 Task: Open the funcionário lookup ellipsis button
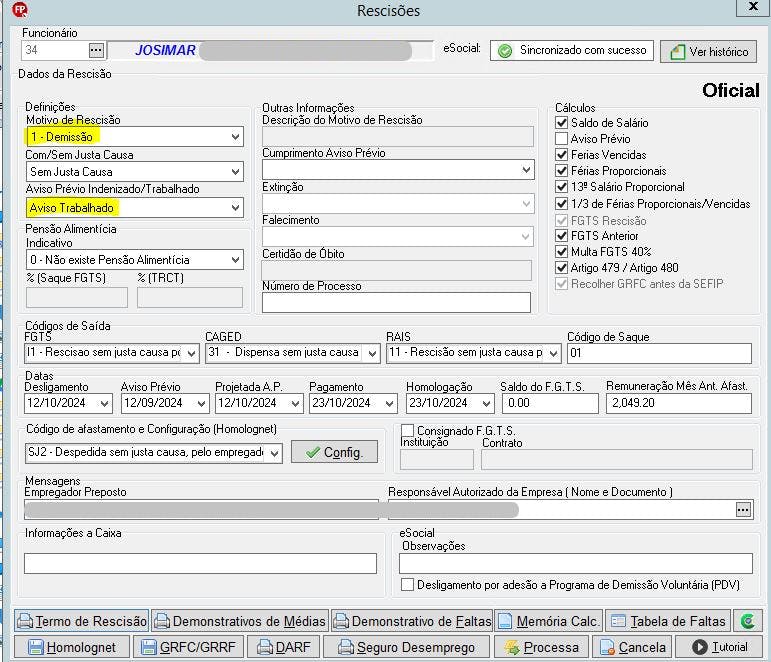click(96, 50)
